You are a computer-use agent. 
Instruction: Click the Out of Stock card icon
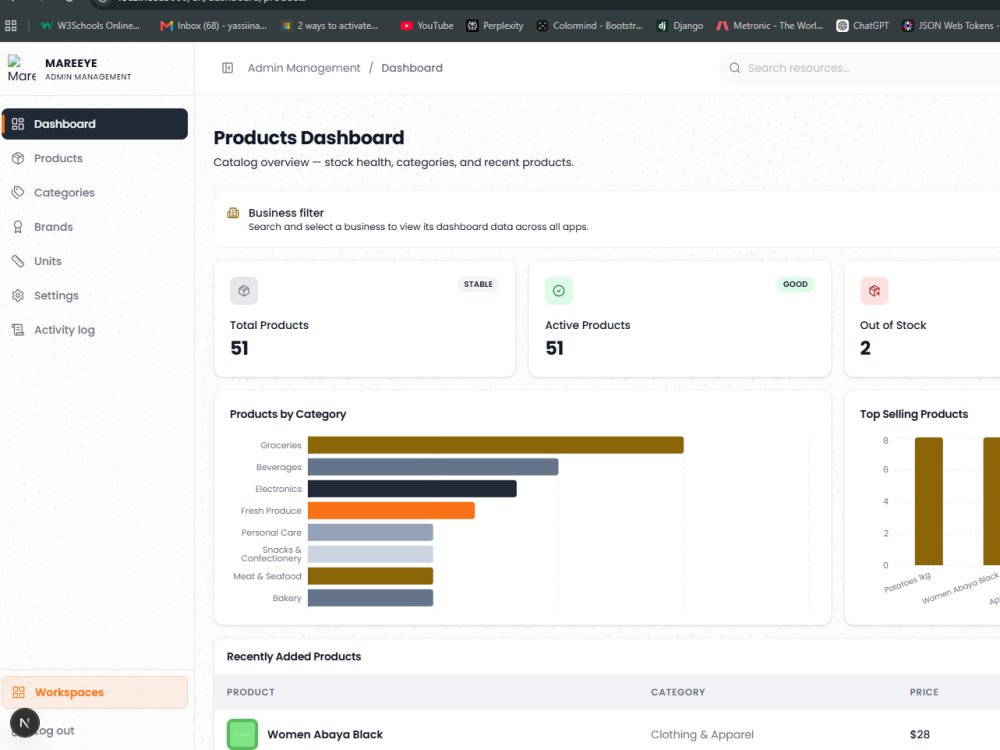874,291
